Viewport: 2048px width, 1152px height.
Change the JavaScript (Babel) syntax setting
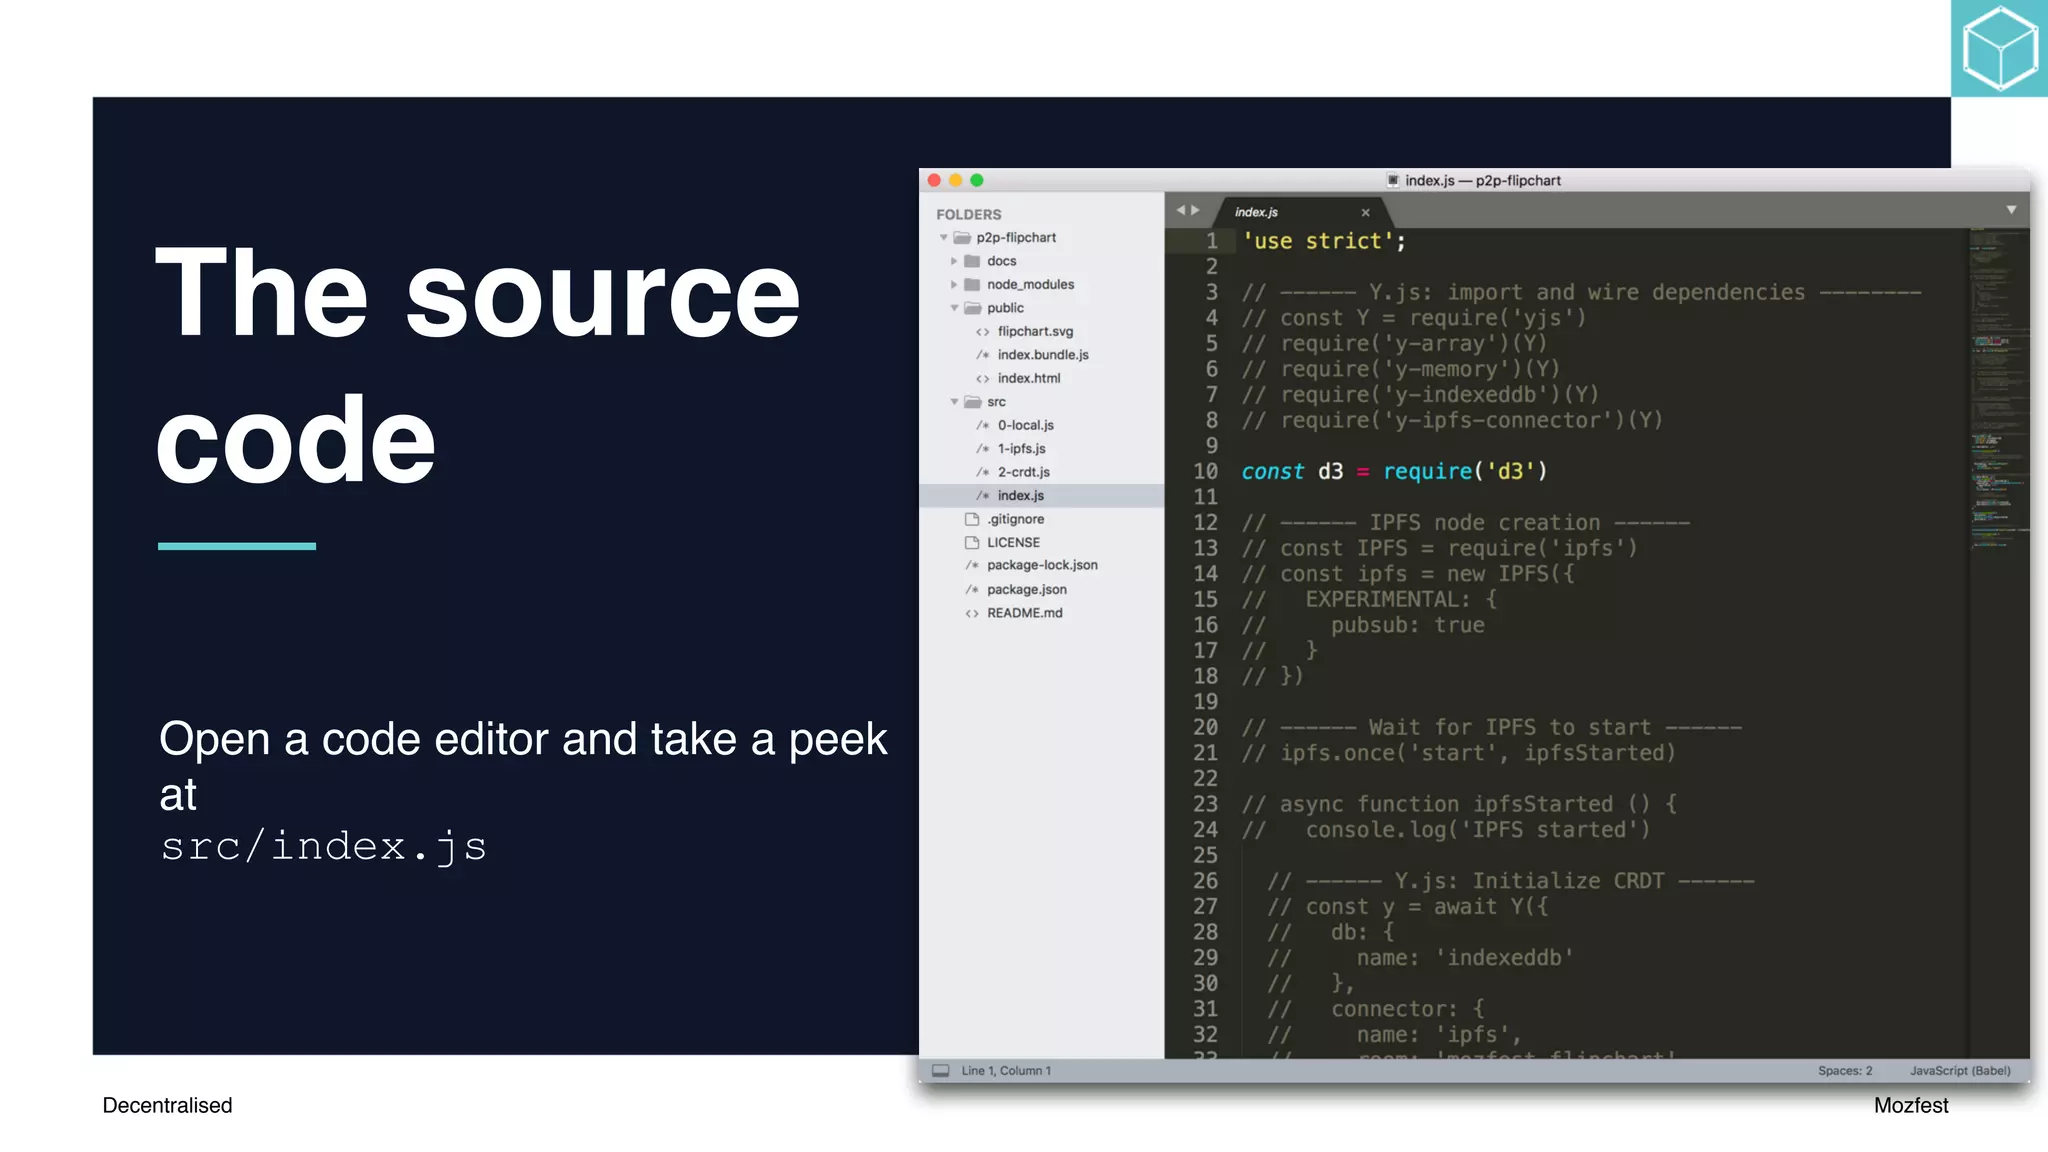point(1960,1071)
